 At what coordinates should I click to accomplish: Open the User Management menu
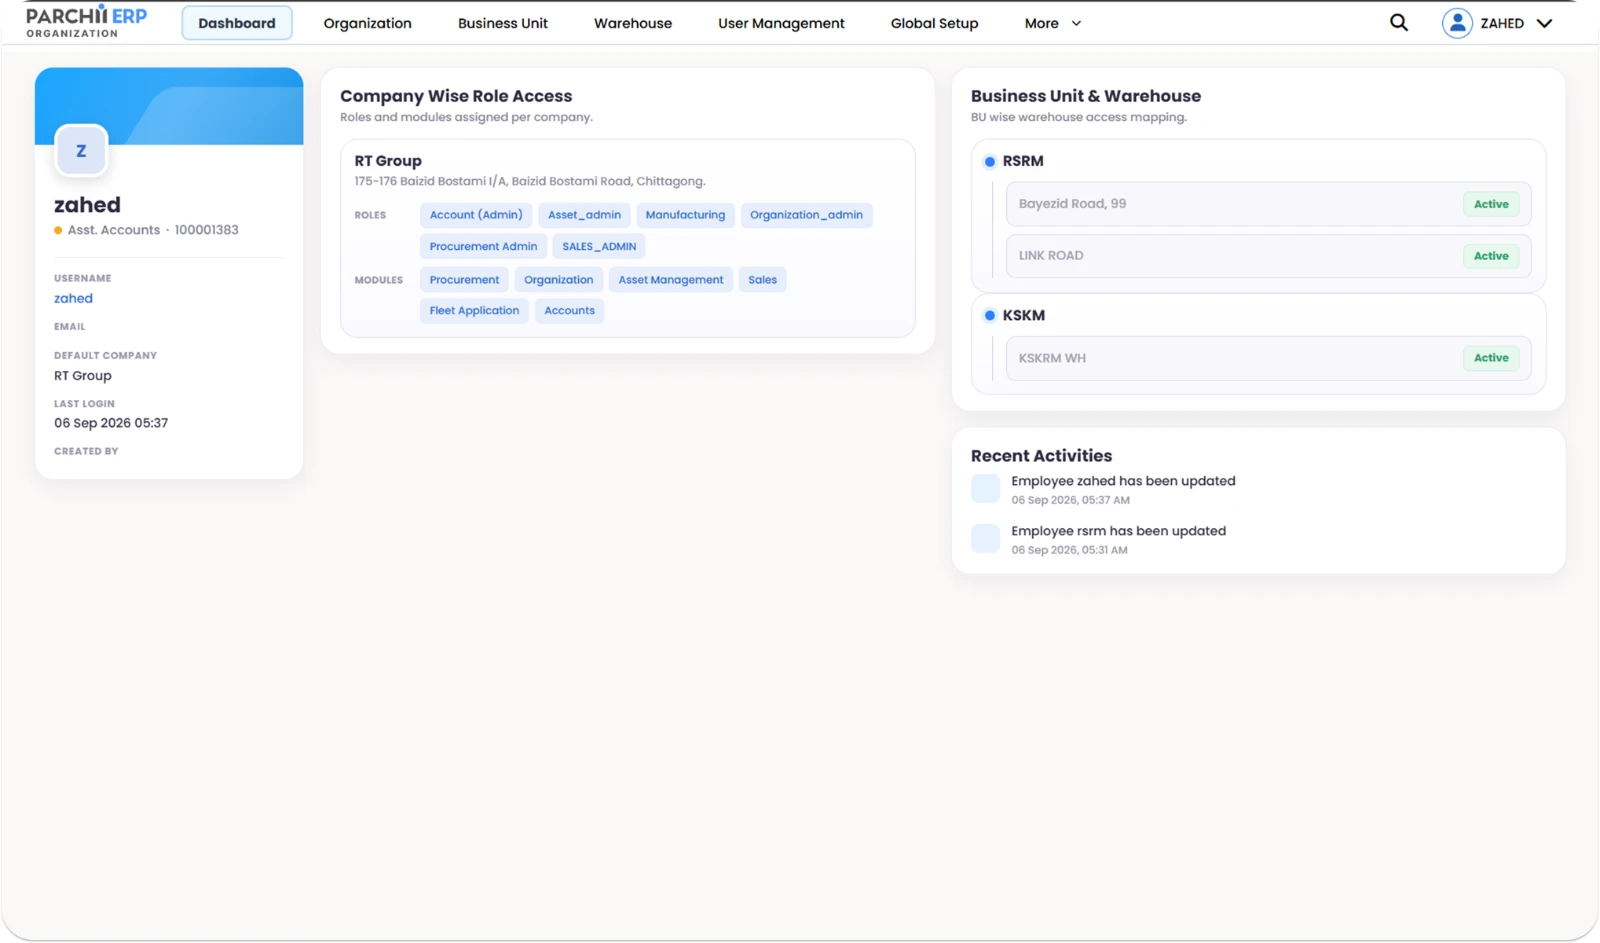[781, 23]
